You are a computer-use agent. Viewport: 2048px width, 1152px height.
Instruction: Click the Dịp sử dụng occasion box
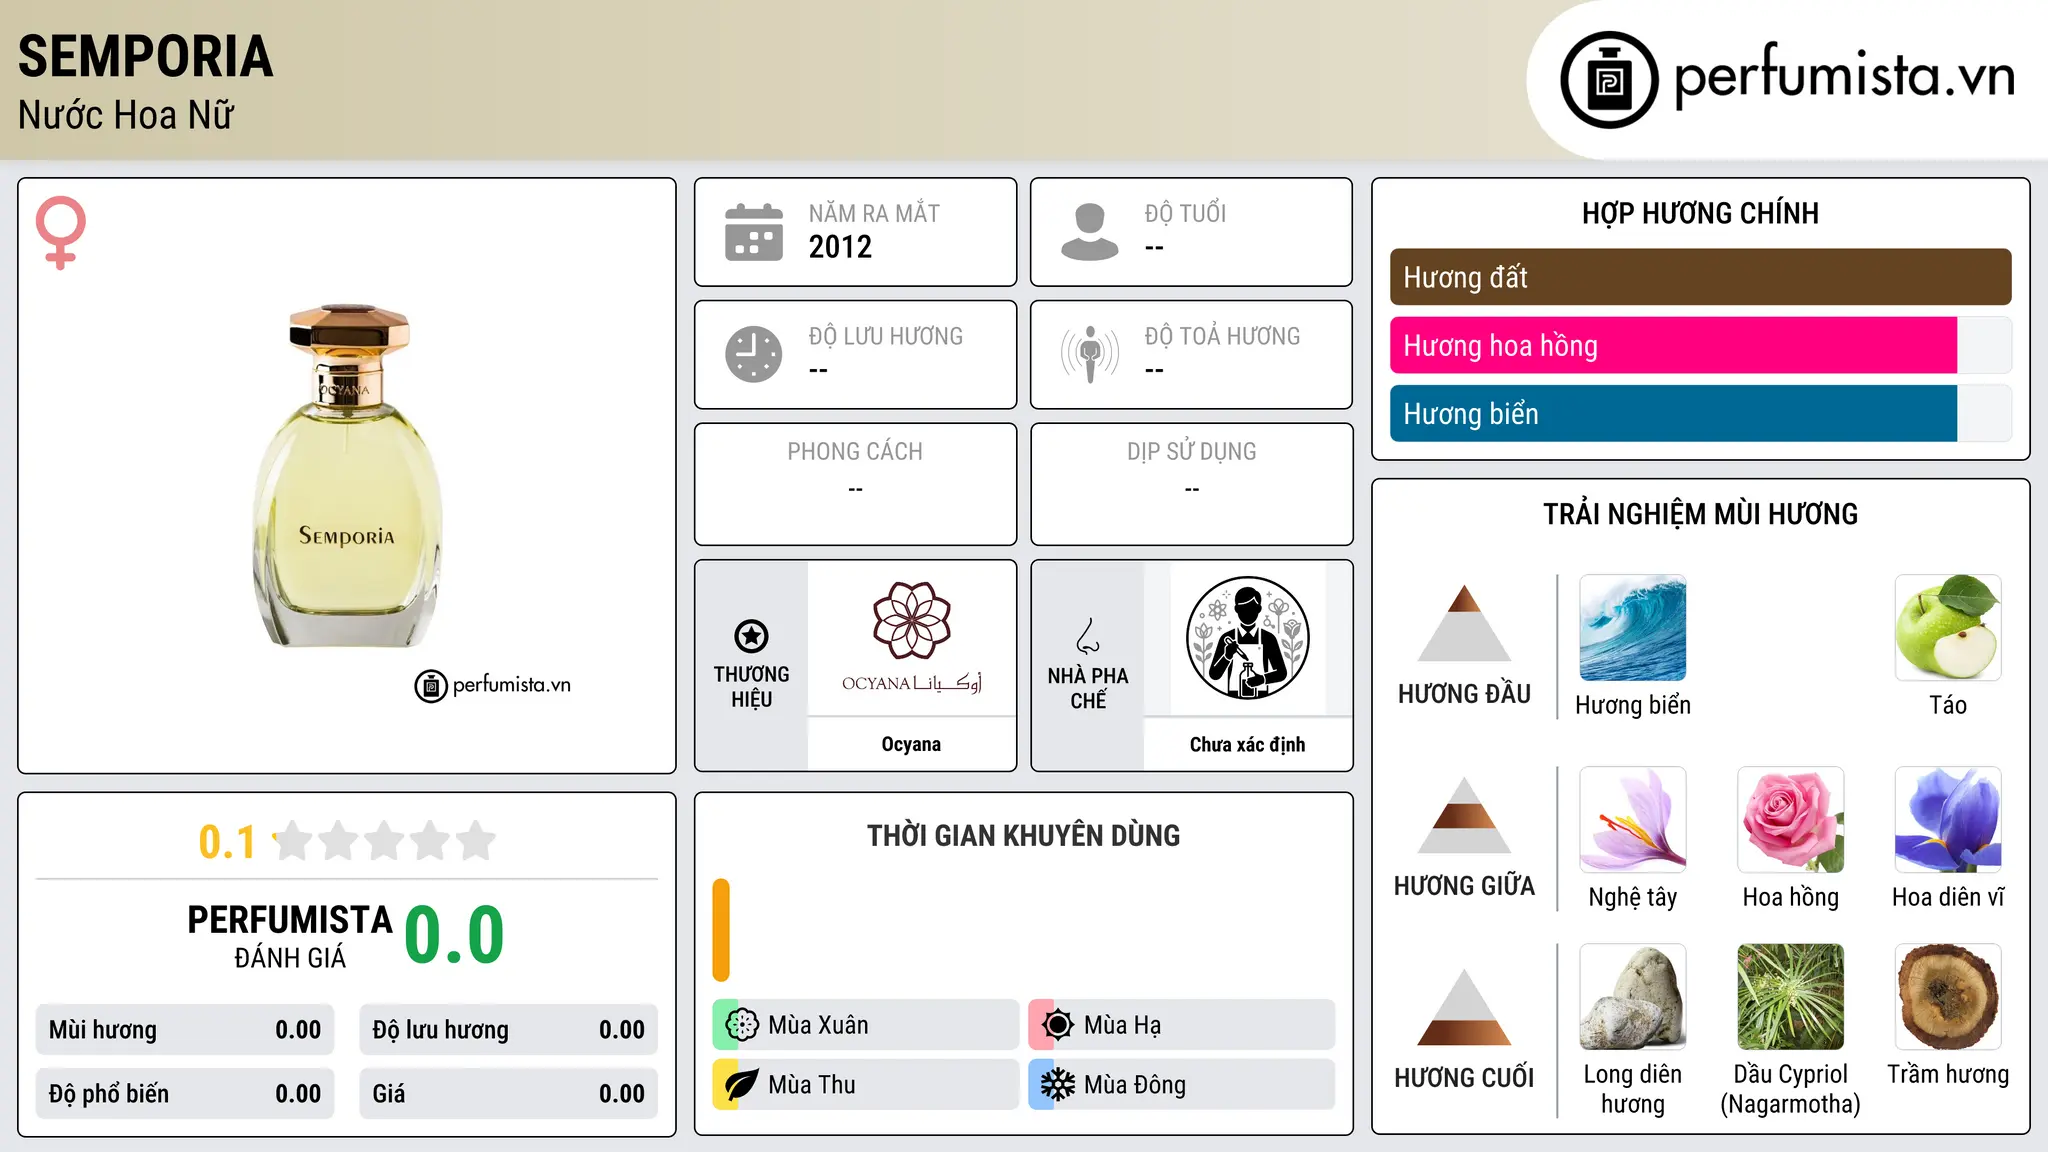click(x=1191, y=484)
